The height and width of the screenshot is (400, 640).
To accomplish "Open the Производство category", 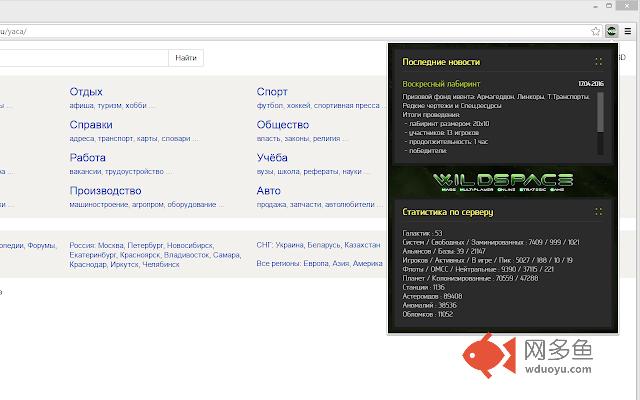I will [x=105, y=191].
